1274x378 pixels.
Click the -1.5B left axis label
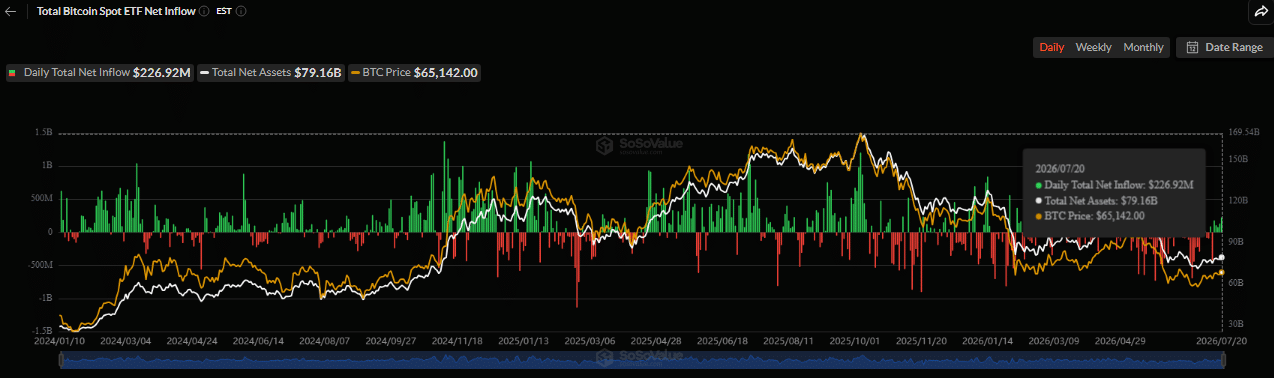[41, 331]
